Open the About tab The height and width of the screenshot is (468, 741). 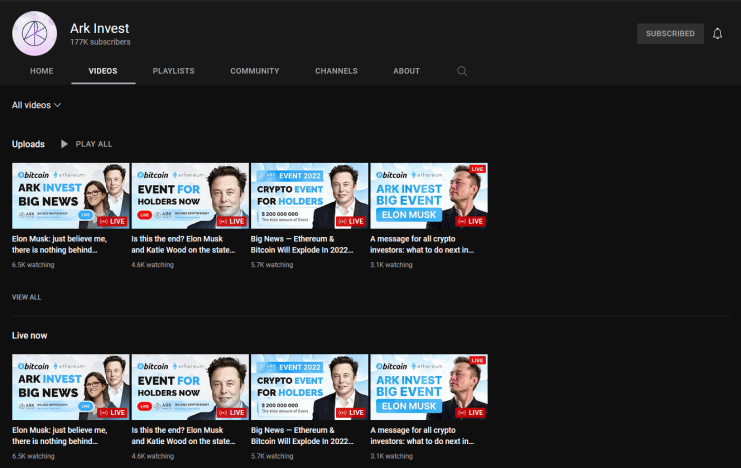tap(406, 71)
